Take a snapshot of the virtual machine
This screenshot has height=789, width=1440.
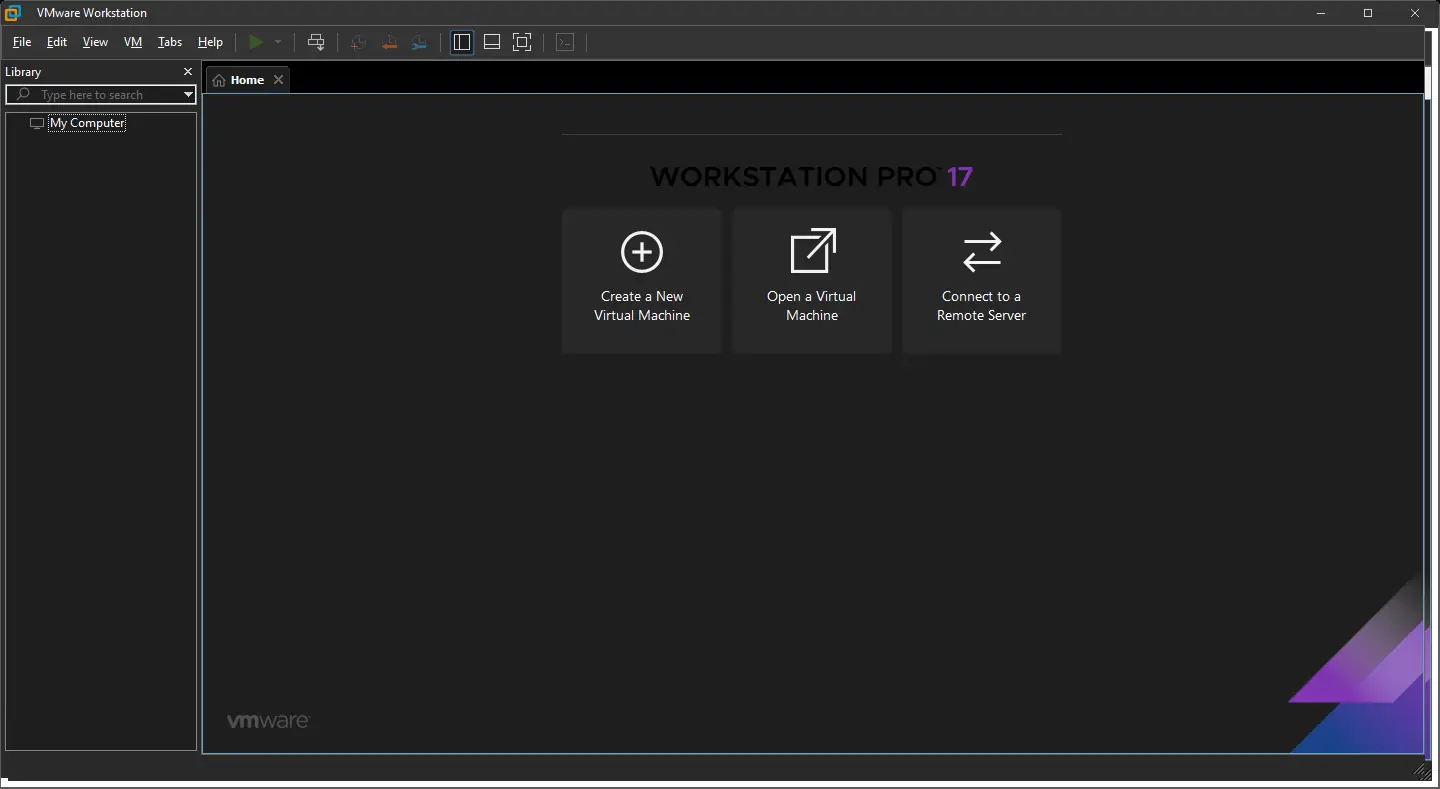click(359, 42)
